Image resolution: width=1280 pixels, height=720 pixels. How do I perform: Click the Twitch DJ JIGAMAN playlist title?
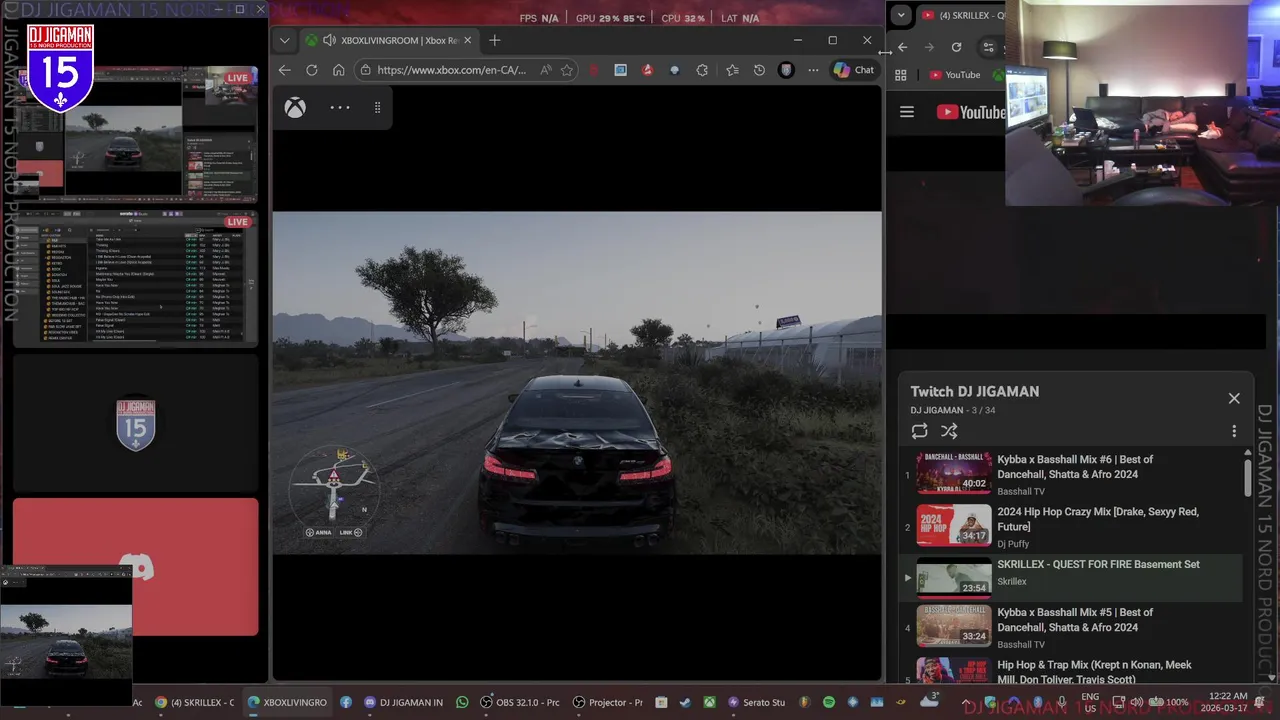click(975, 391)
